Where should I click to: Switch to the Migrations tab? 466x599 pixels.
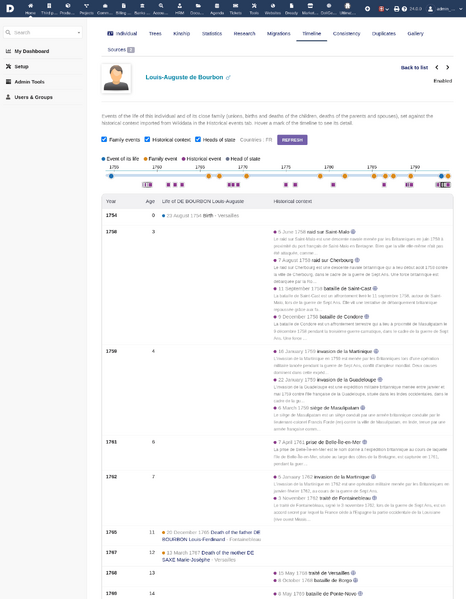click(278, 34)
